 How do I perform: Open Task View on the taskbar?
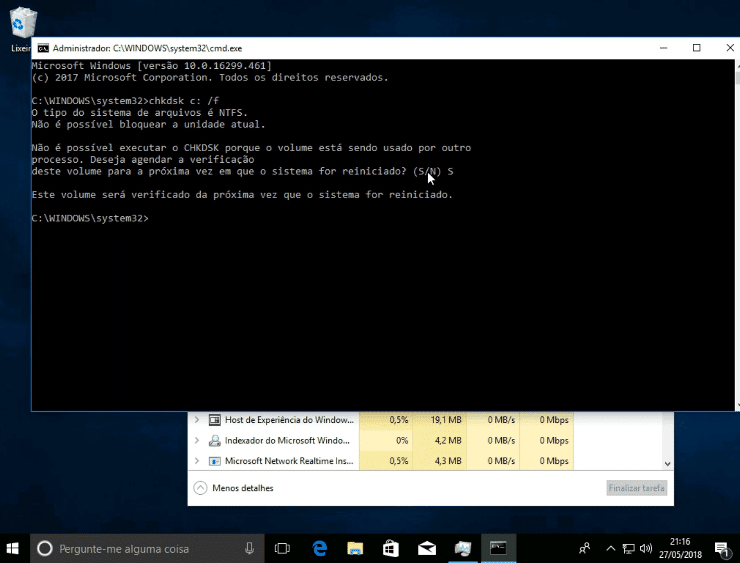pos(282,548)
